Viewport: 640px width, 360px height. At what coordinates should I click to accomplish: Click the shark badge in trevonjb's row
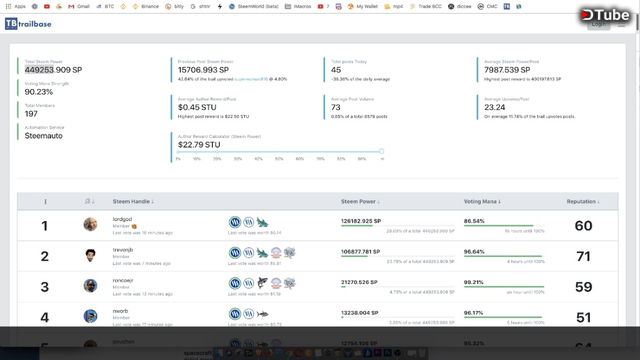262,253
